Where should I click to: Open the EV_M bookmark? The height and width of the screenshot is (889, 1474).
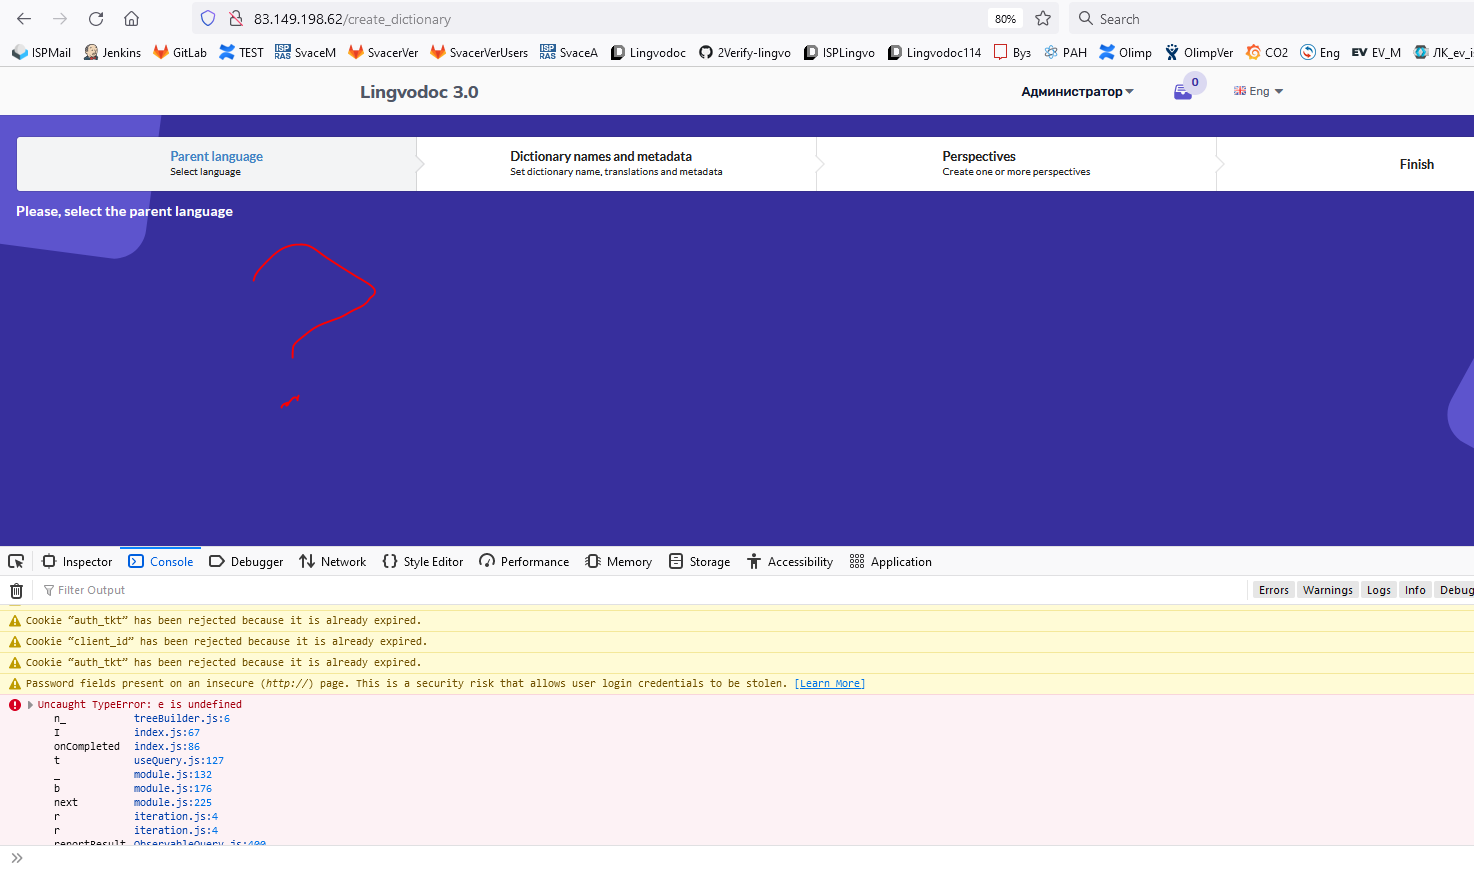tap(1375, 53)
